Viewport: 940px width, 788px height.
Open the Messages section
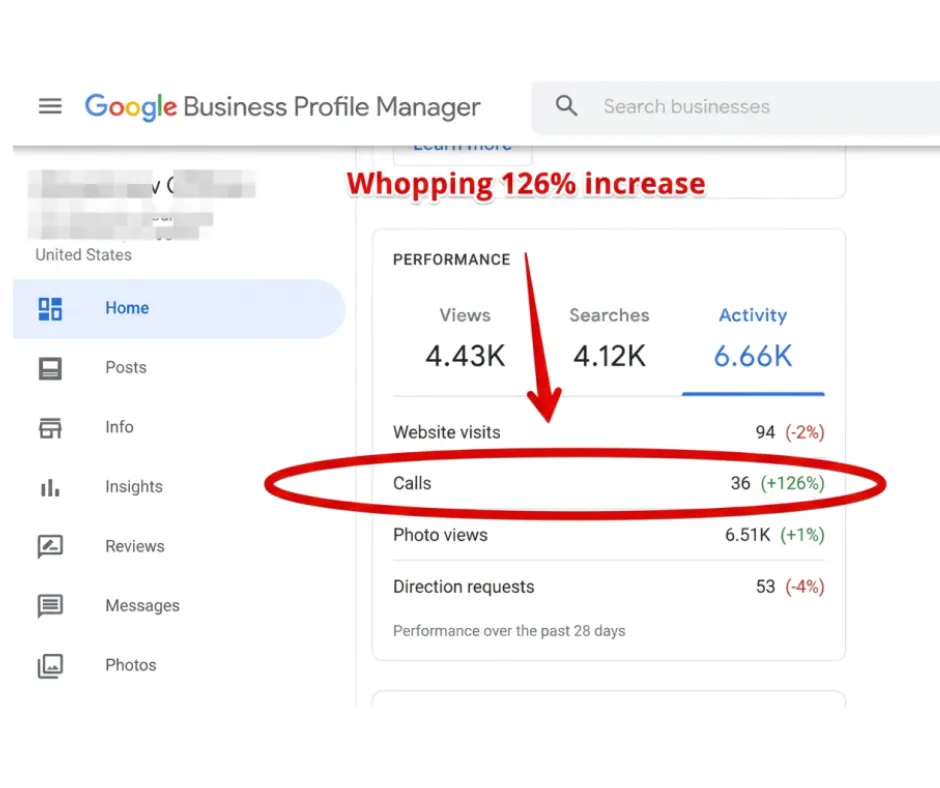click(143, 606)
